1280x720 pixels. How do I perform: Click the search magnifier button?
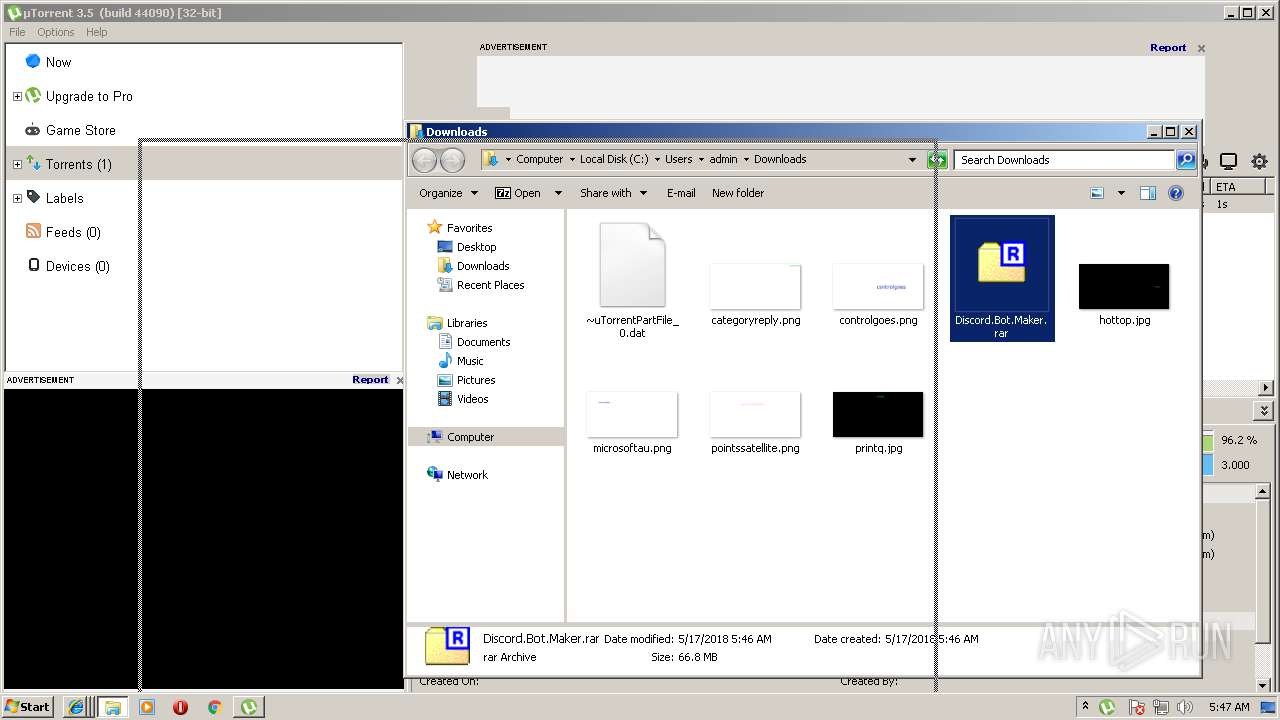click(1185, 160)
